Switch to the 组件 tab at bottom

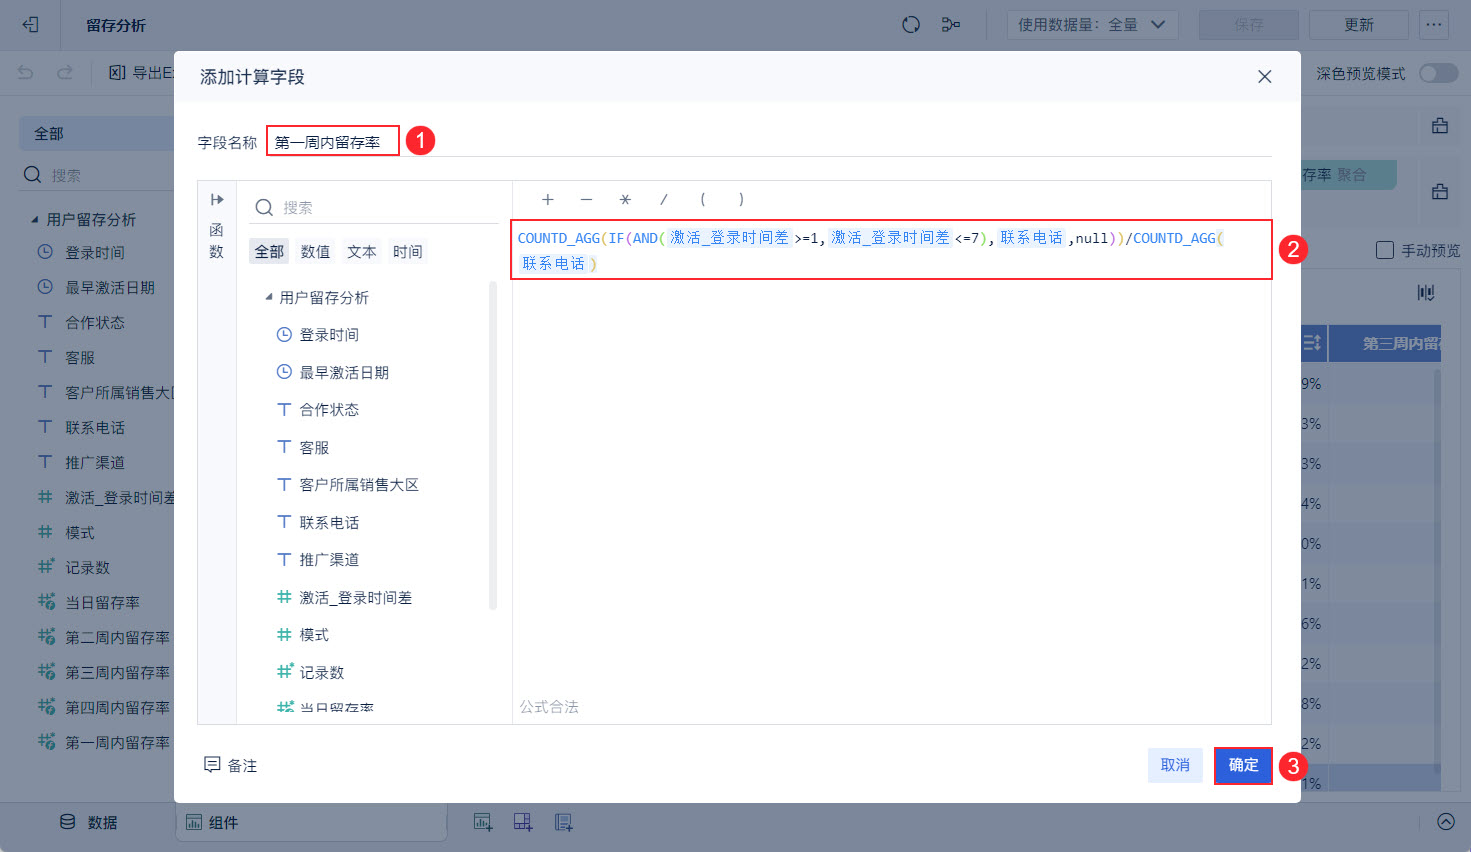point(312,823)
